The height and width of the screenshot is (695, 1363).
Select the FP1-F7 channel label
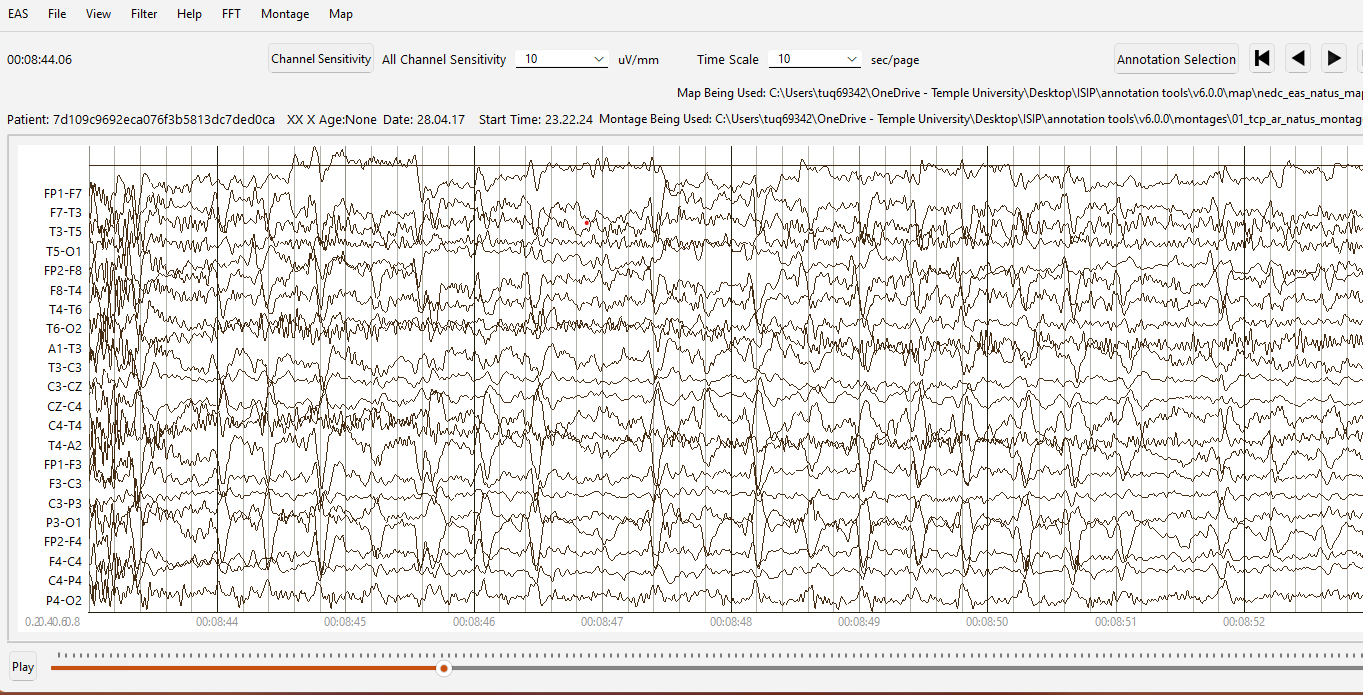tap(63, 193)
